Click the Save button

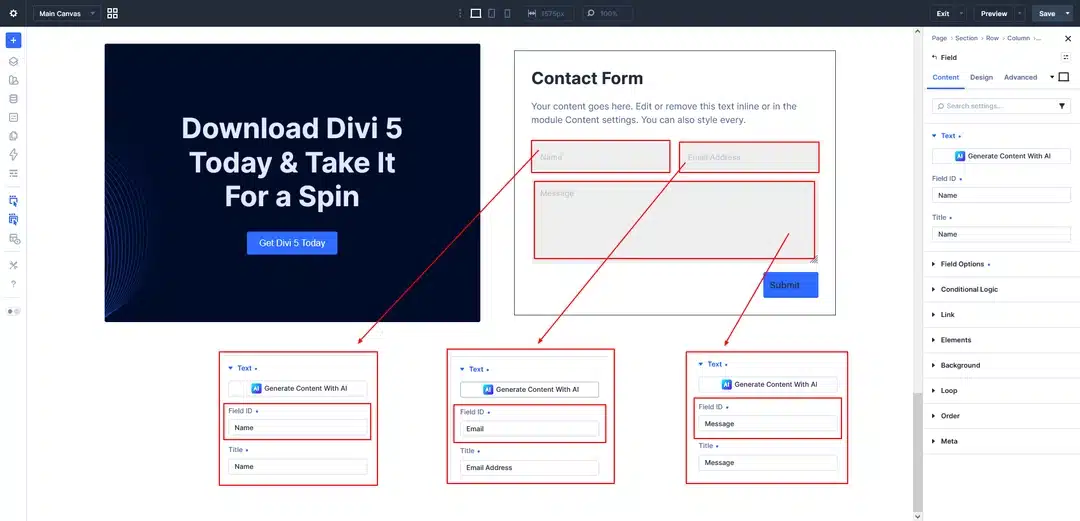(1046, 13)
